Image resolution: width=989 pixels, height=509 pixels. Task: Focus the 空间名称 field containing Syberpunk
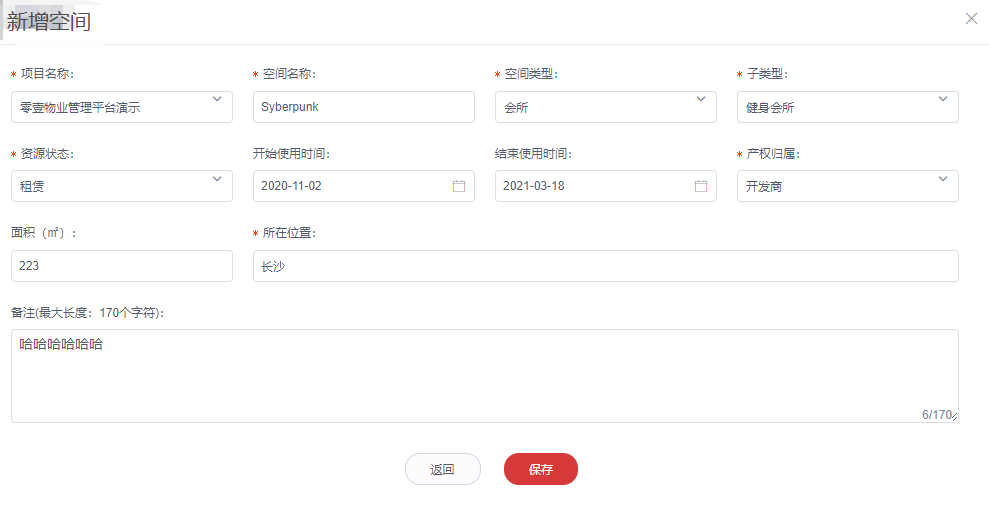363,107
